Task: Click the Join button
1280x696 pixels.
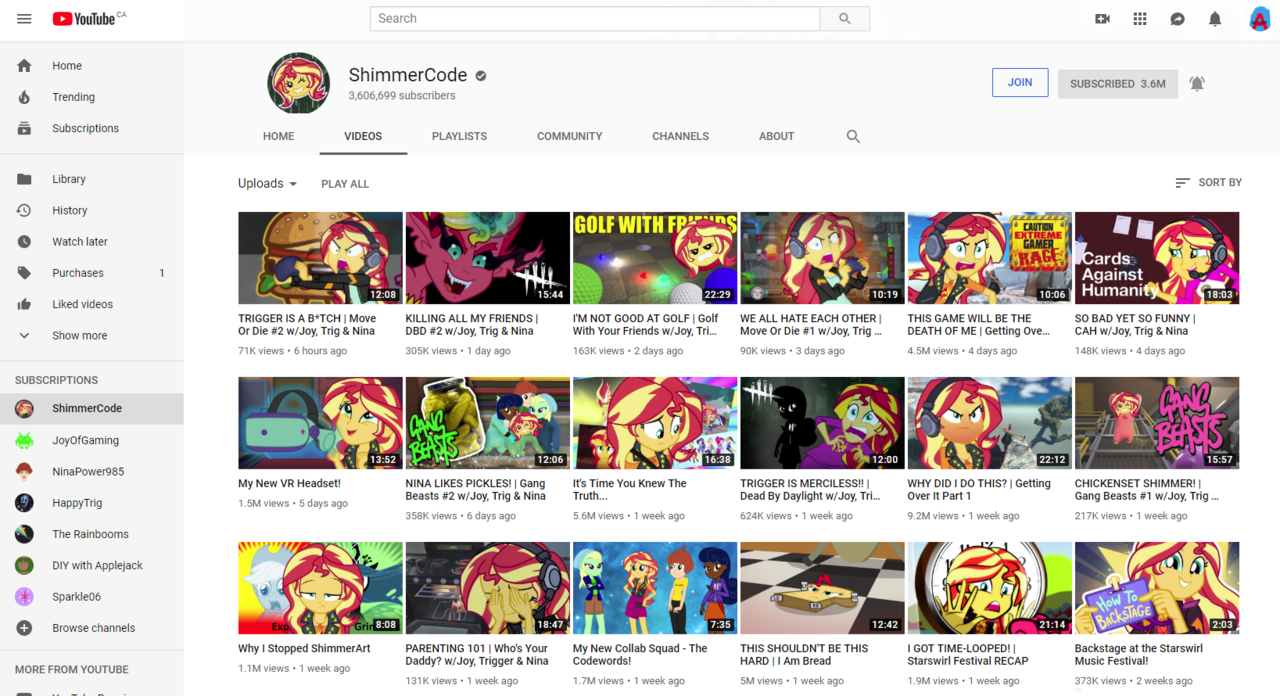Action: pos(1020,83)
